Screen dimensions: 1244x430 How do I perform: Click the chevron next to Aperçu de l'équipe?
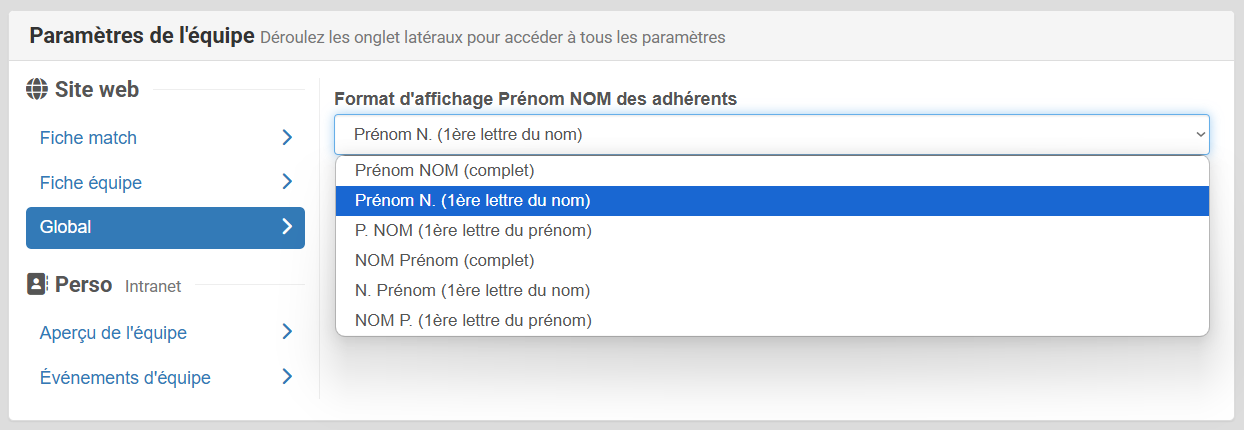[287, 332]
